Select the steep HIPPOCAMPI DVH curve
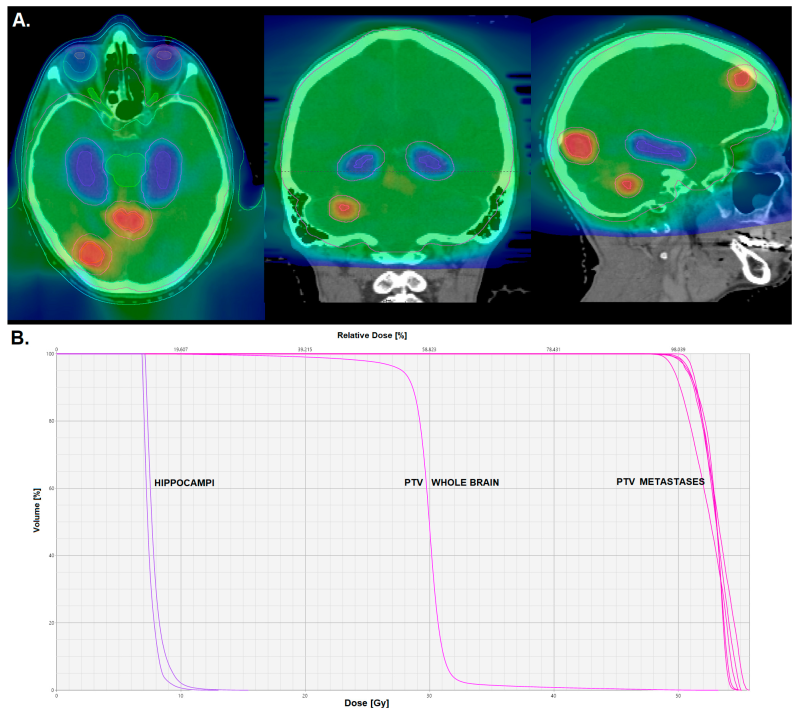800x715 pixels. 148,500
